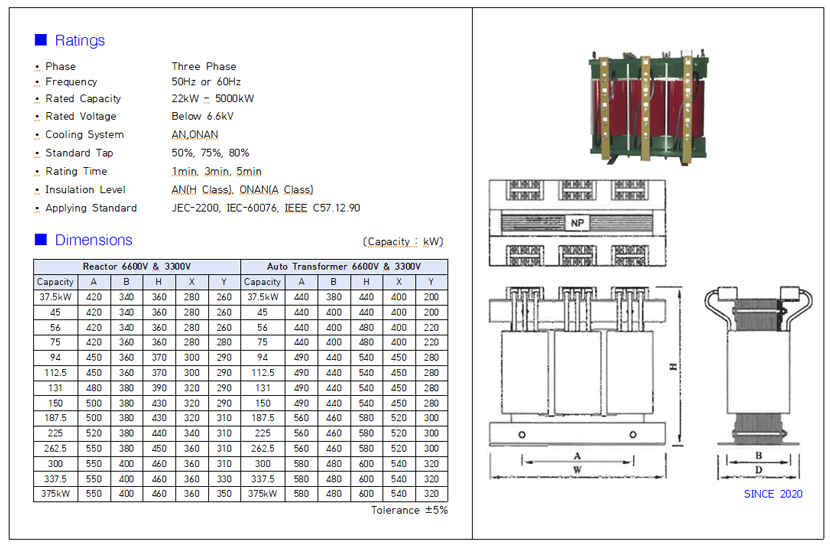The height and width of the screenshot is (550, 830).
Task: Click the "Insulation Level" label
Action: tap(85, 190)
